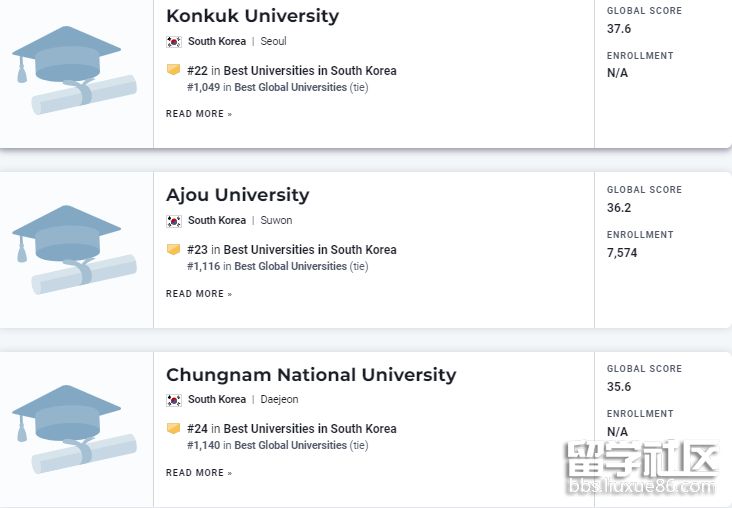
Task: Open Best Universities in South Korea link at #22
Action: coord(310,71)
